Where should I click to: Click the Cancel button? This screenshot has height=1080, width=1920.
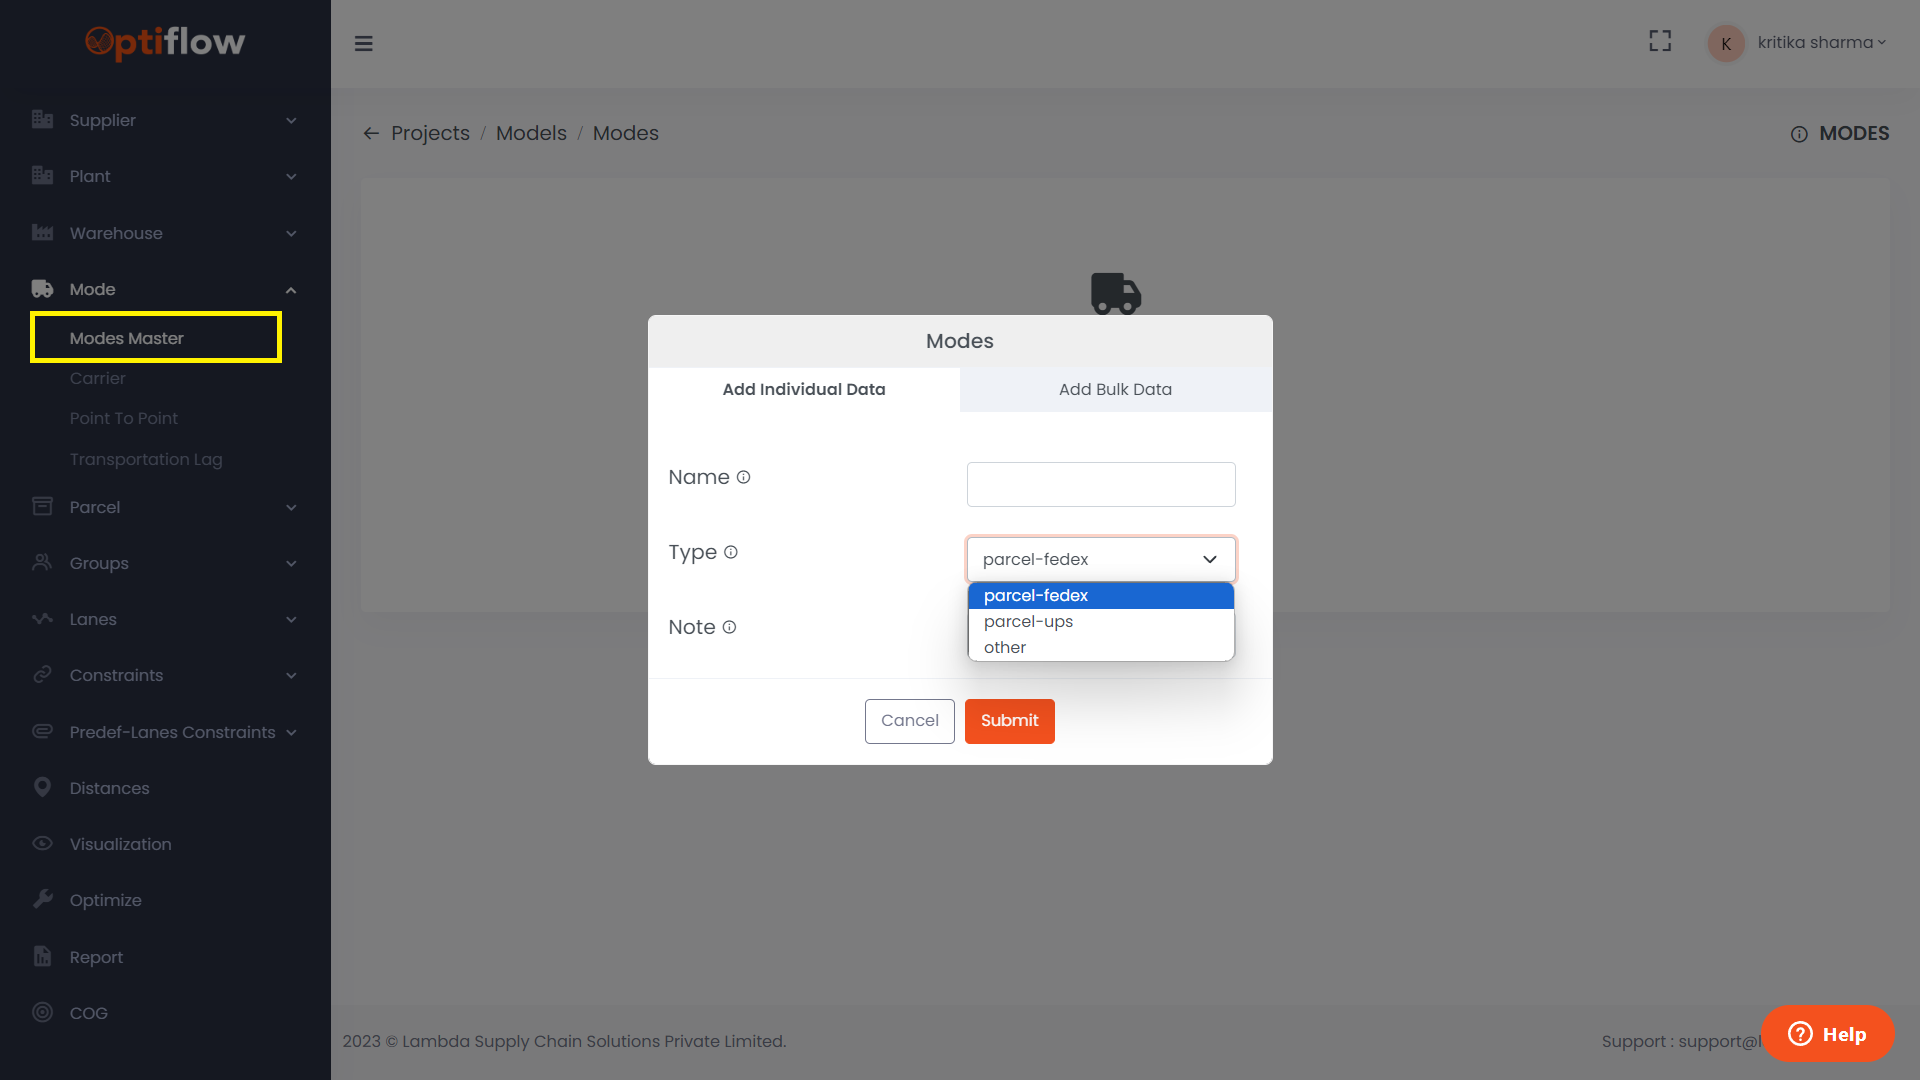[909, 720]
